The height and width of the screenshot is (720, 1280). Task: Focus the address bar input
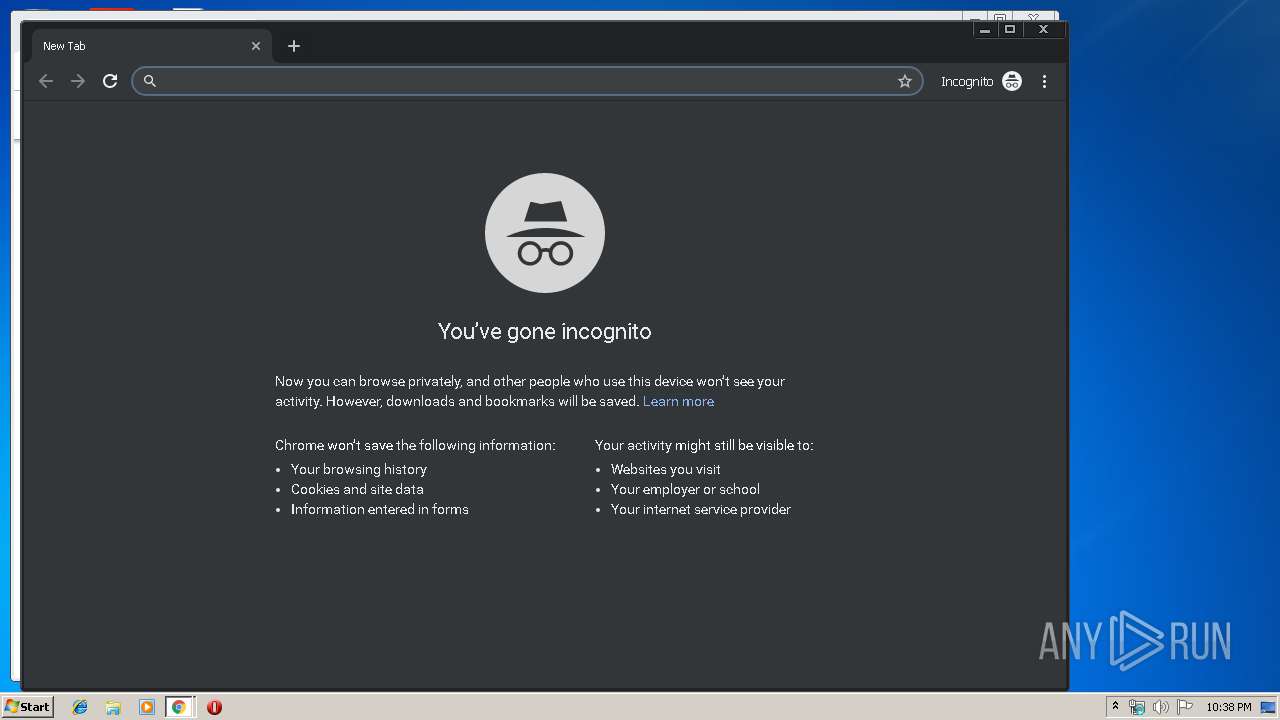(525, 81)
